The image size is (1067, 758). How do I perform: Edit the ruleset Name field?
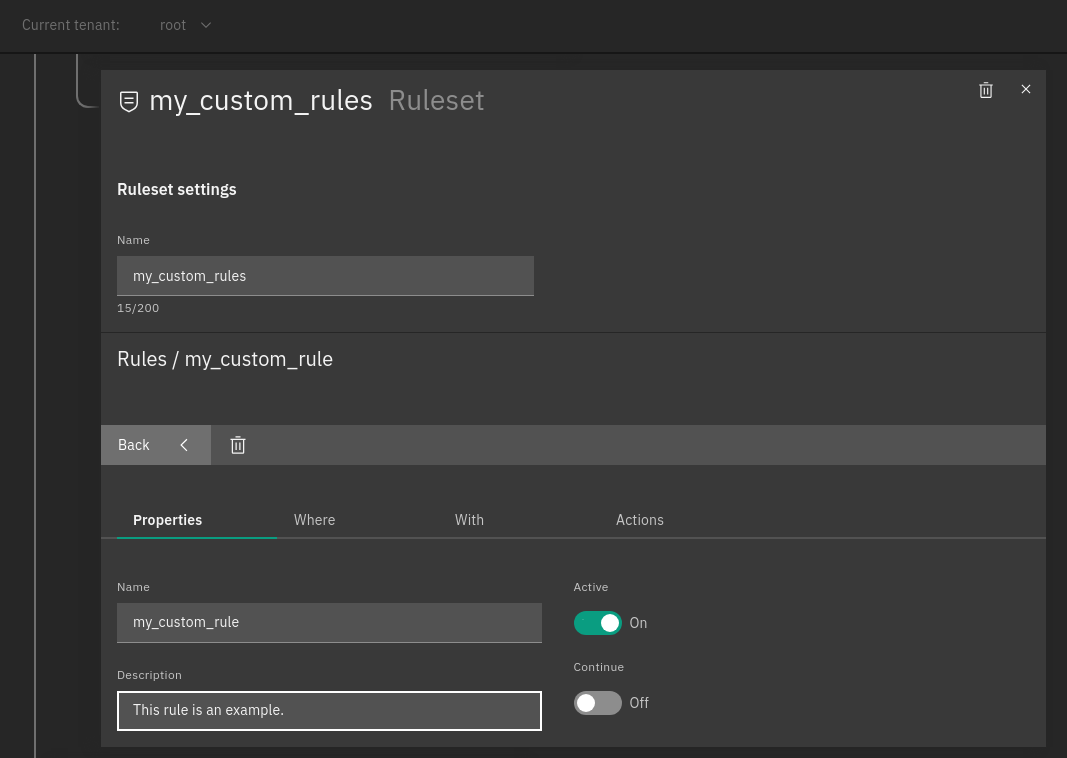[325, 275]
